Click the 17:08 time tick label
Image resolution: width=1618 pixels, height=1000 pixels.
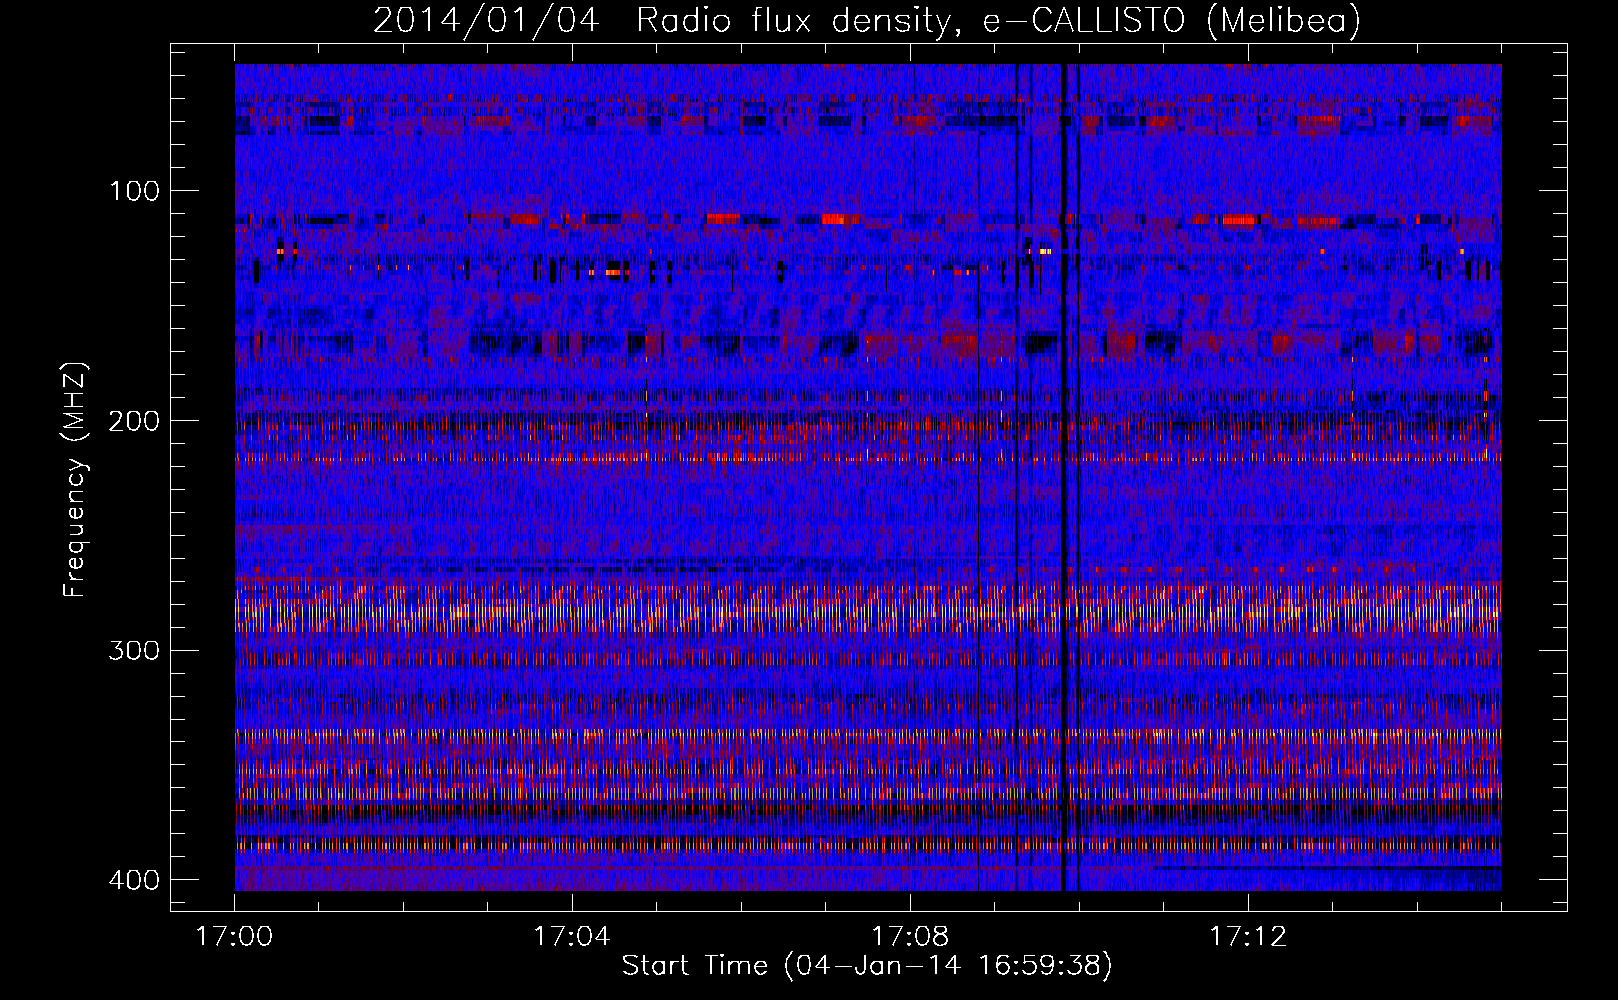click(910, 937)
